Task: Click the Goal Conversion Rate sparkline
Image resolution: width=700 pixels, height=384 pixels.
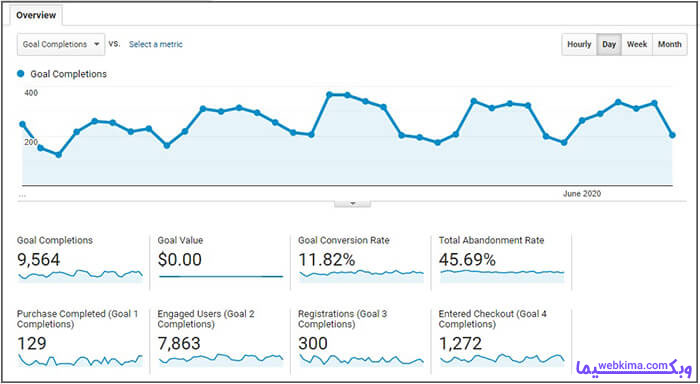Action: (x=361, y=275)
